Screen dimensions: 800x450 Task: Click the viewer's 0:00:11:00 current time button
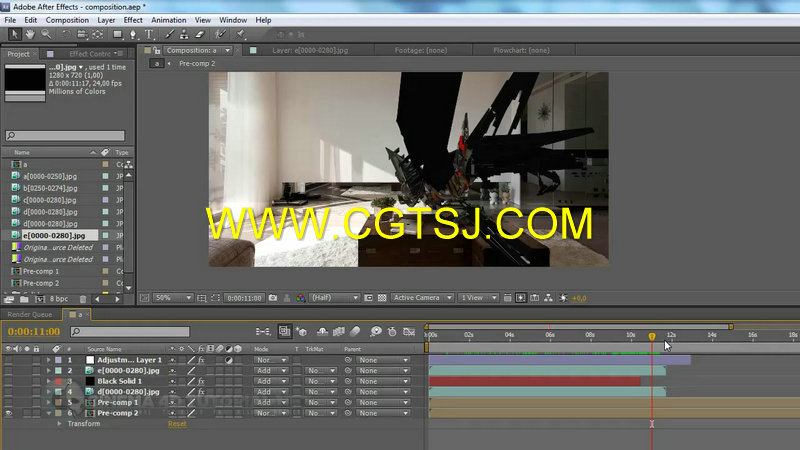[244, 298]
